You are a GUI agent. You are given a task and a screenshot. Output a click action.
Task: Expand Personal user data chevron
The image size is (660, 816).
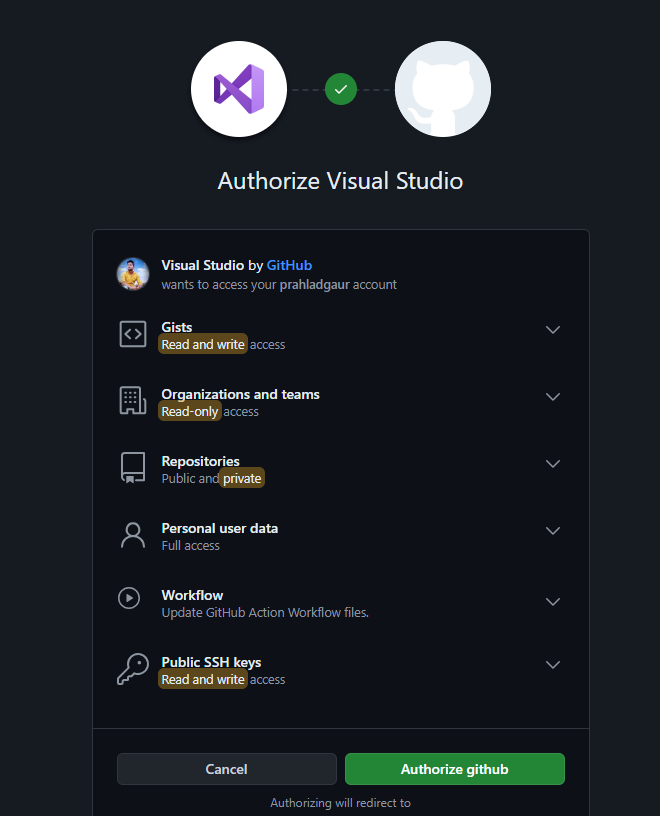click(x=553, y=531)
